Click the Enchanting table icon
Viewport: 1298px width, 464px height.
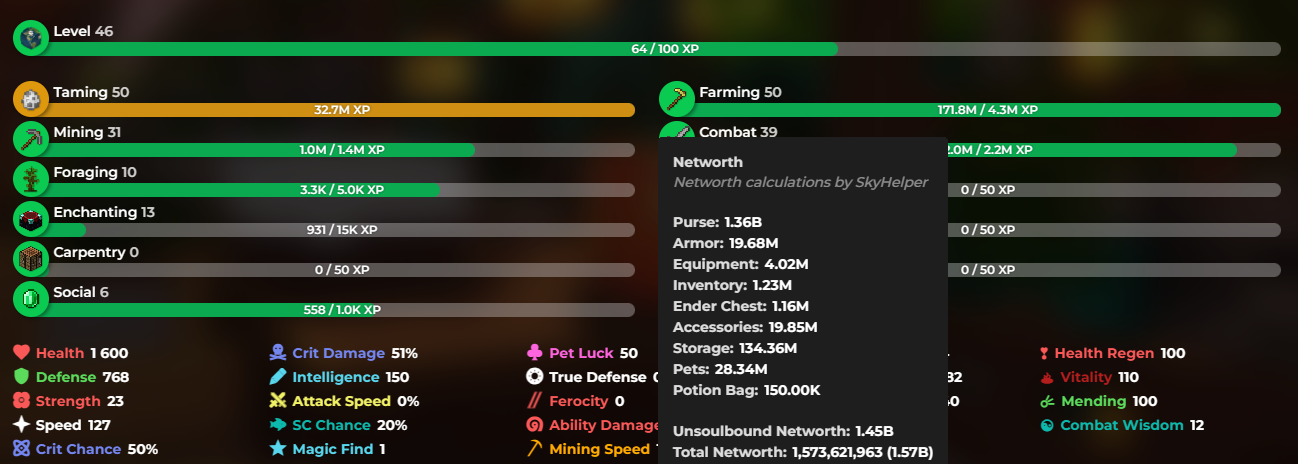(x=31, y=219)
